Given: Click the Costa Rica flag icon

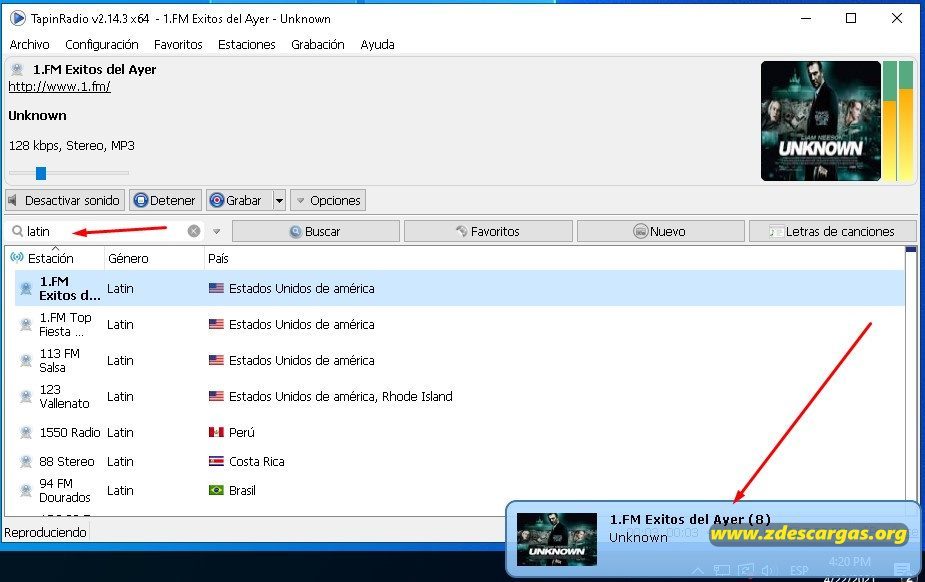Looking at the screenshot, I should point(217,461).
